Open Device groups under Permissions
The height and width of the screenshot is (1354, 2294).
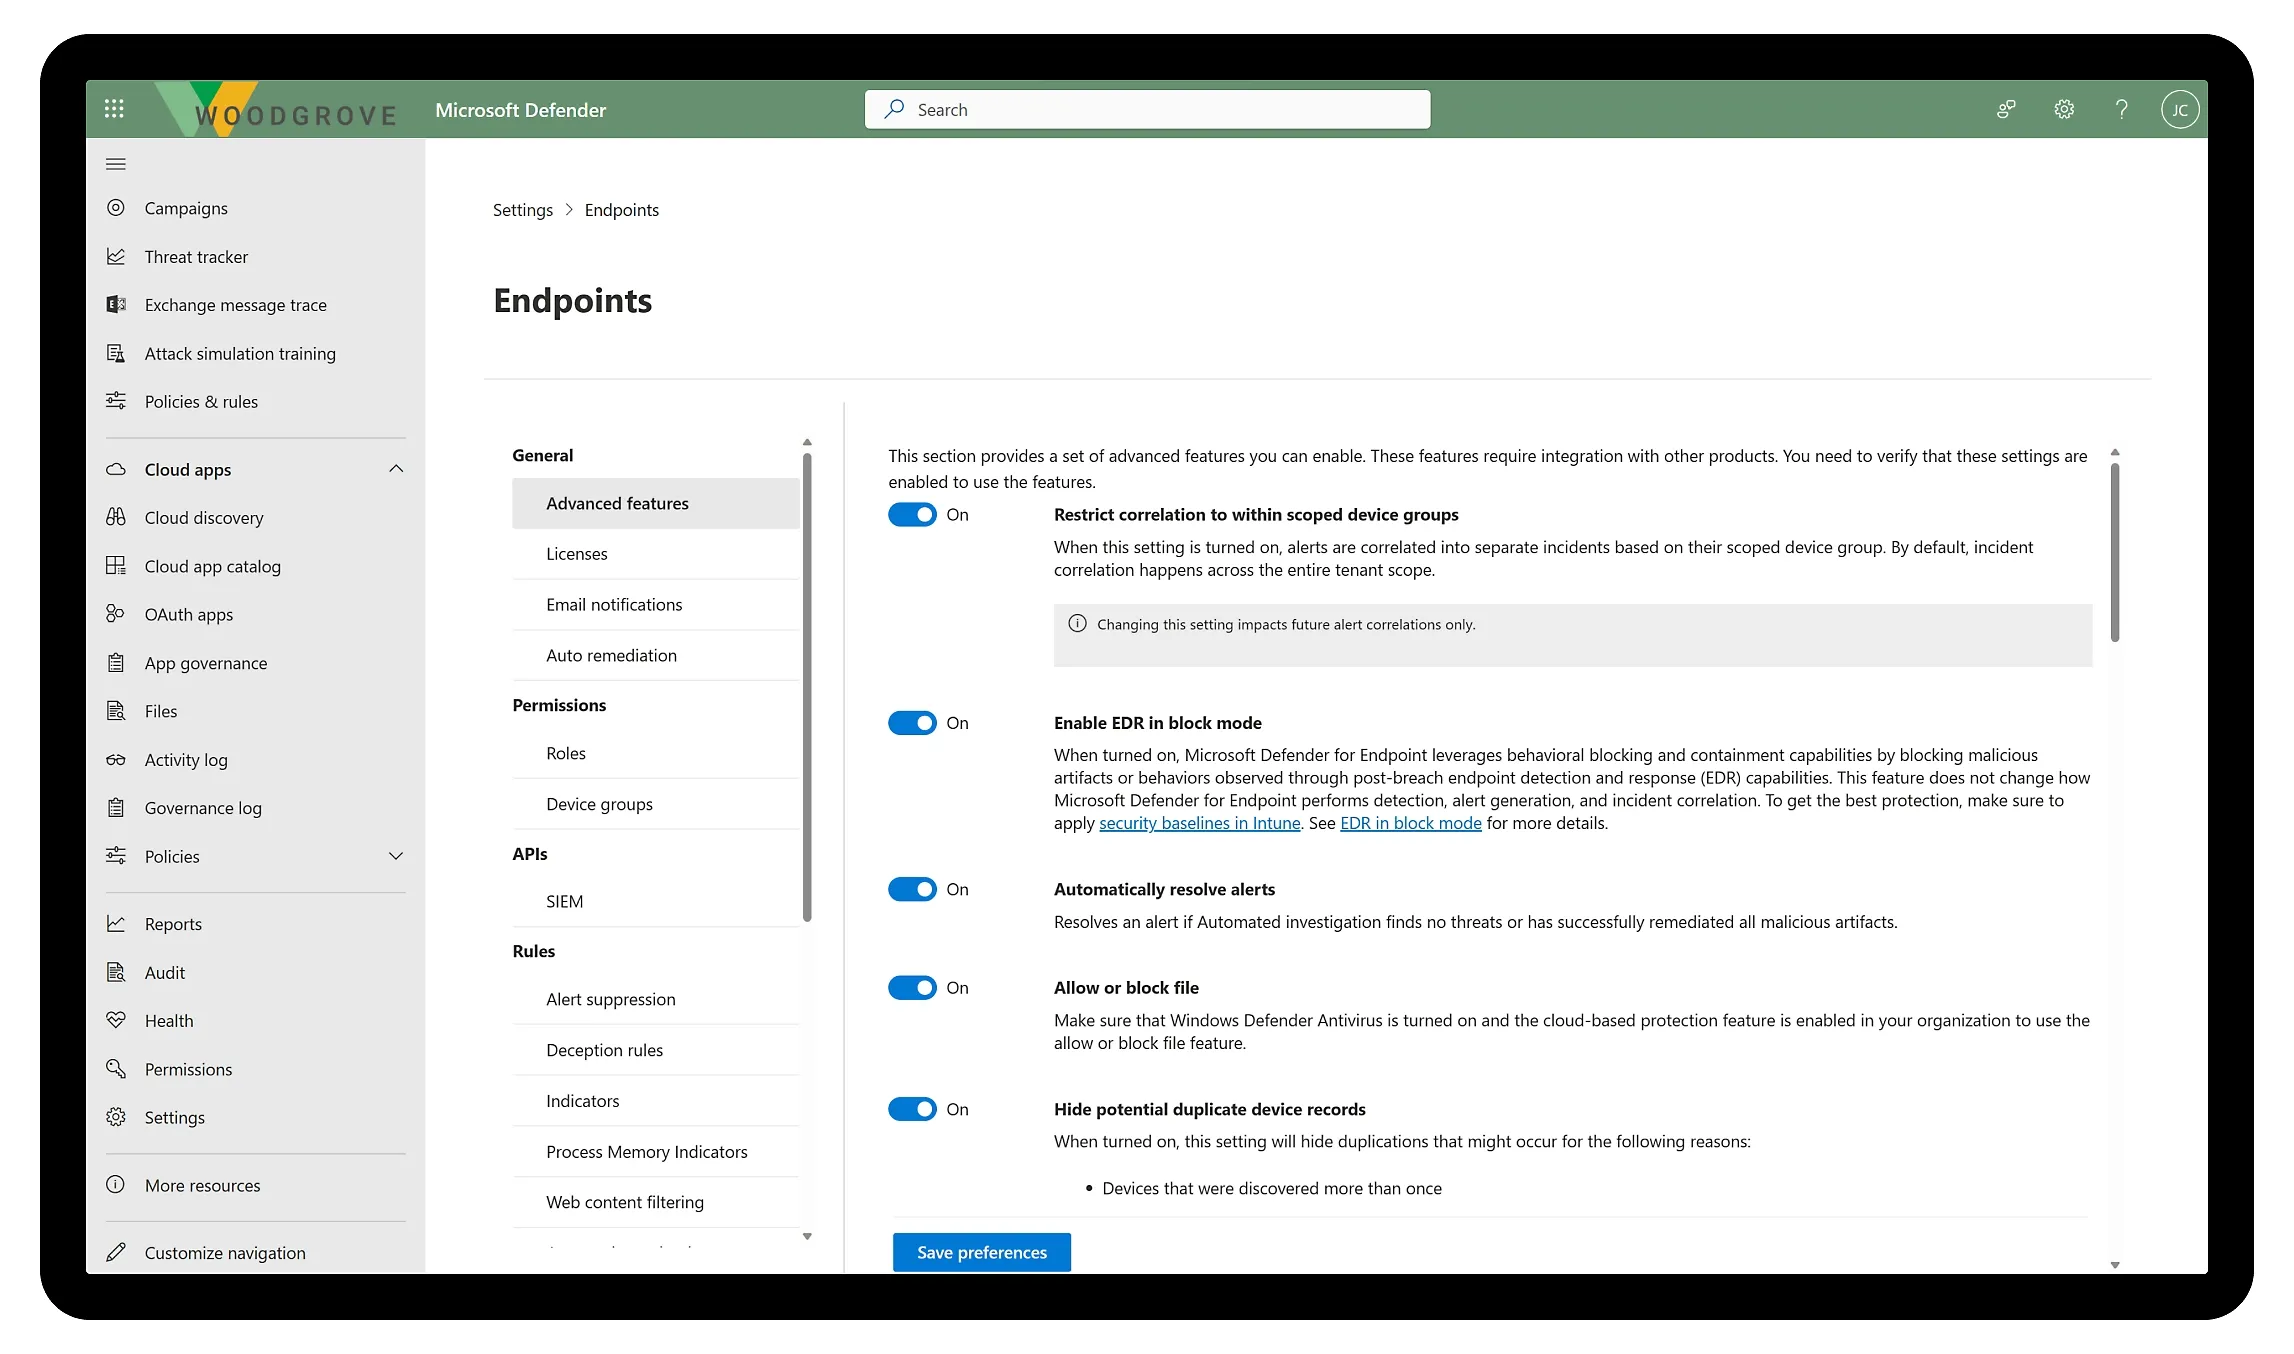[599, 804]
